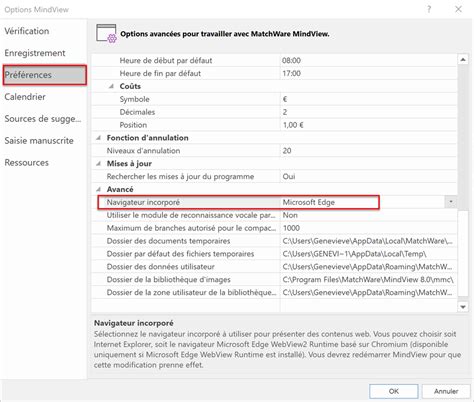Click the Coûts section heading
The width and height of the screenshot is (474, 402).
(x=130, y=86)
